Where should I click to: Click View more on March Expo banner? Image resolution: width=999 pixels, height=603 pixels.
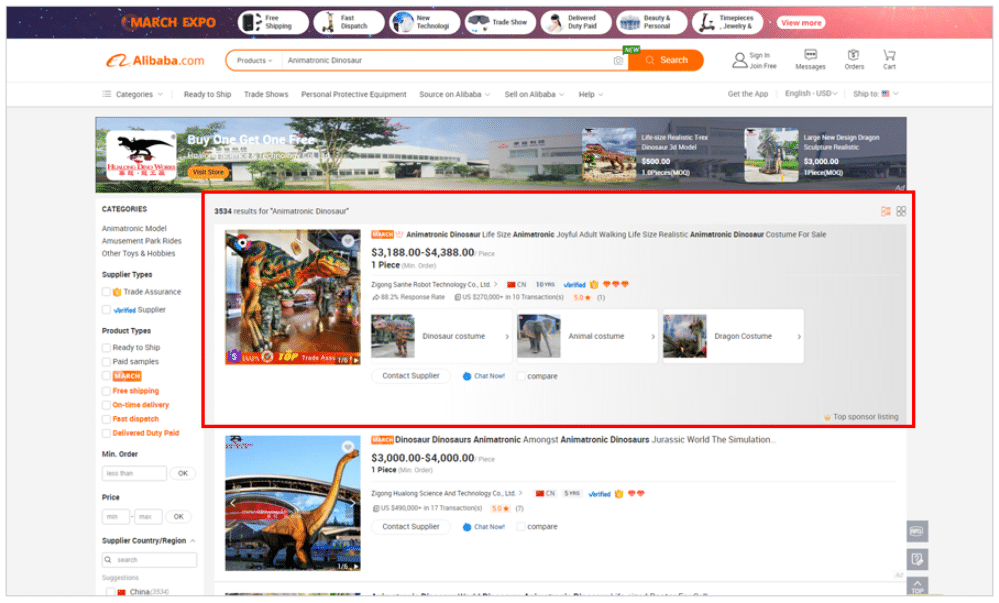point(801,22)
